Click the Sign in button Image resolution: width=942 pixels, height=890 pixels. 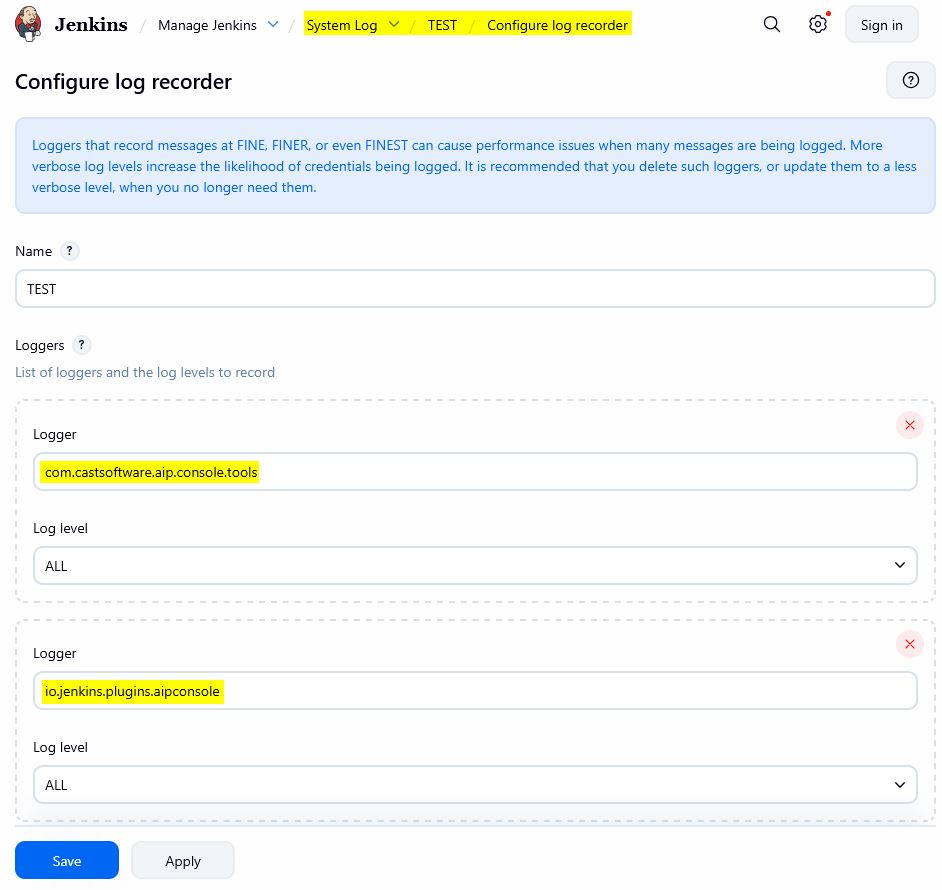click(x=881, y=25)
